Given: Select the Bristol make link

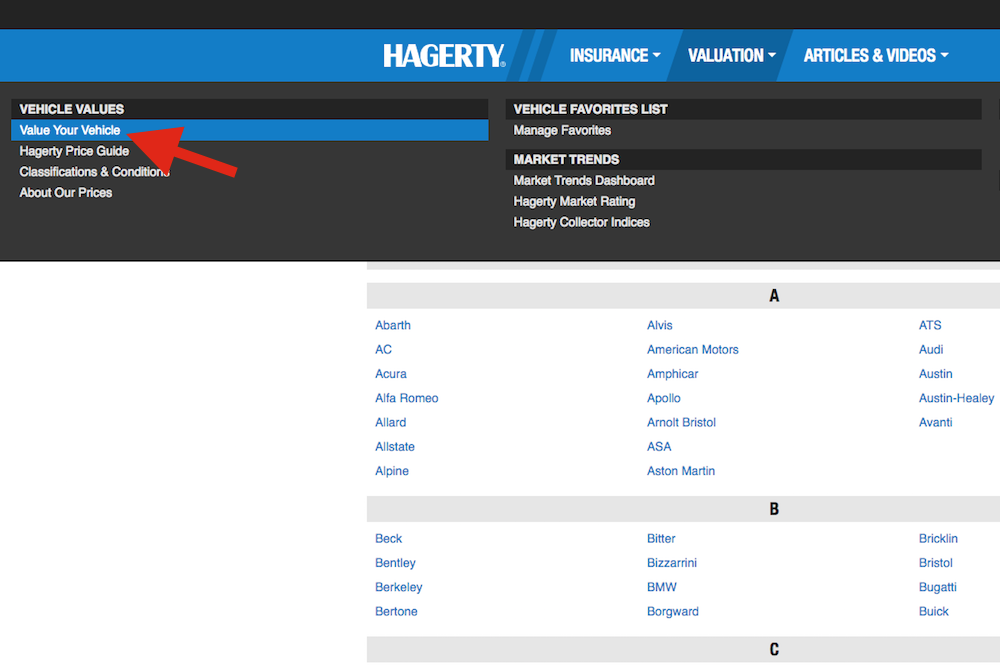Looking at the screenshot, I should click(935, 563).
